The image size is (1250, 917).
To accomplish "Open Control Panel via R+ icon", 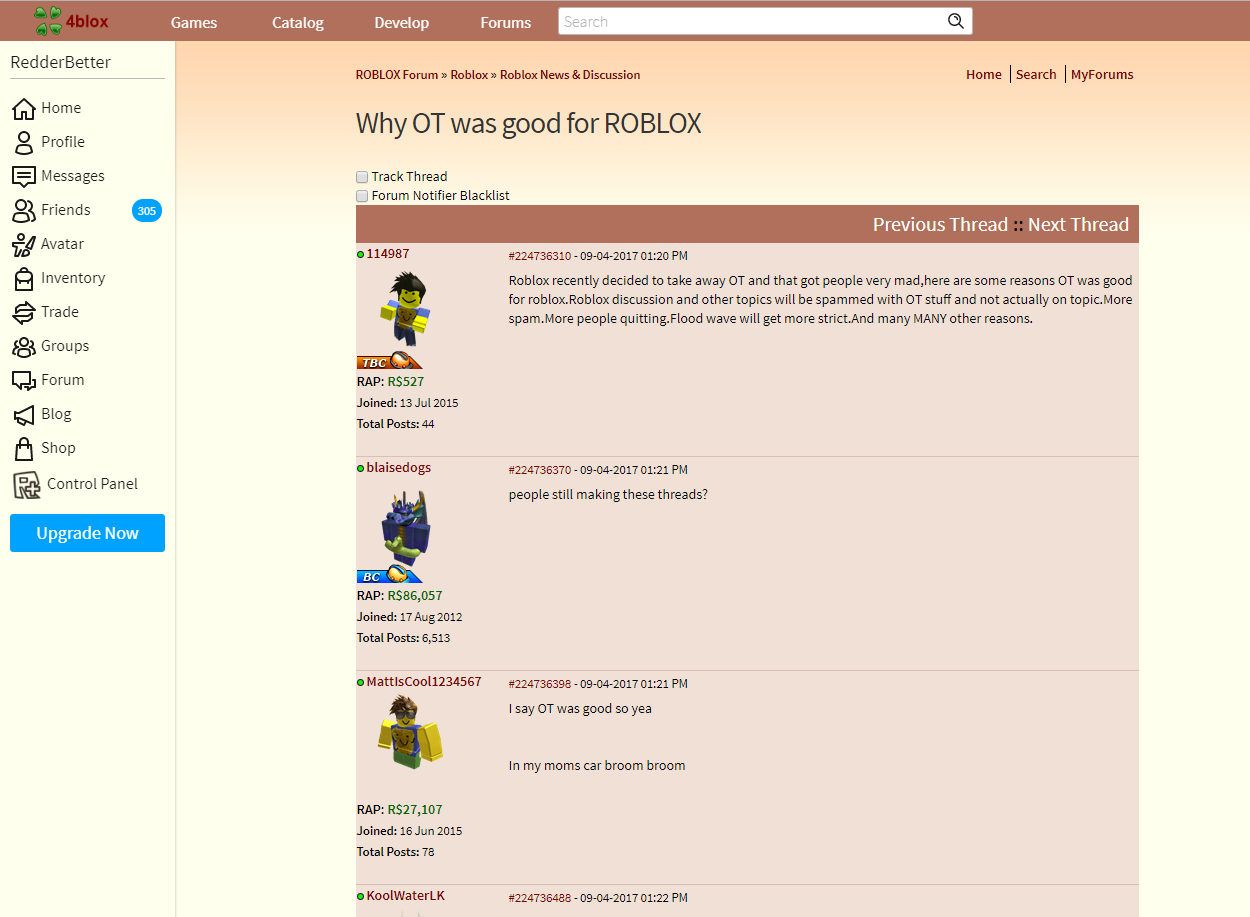I will click(26, 484).
